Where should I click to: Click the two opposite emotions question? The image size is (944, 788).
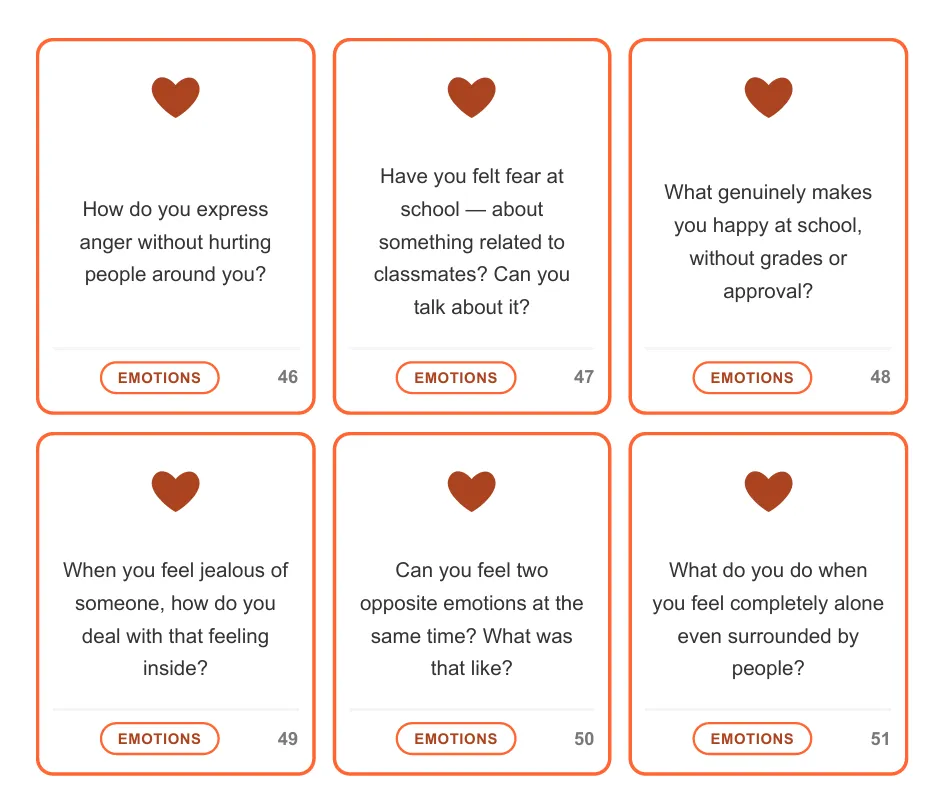pos(471,619)
